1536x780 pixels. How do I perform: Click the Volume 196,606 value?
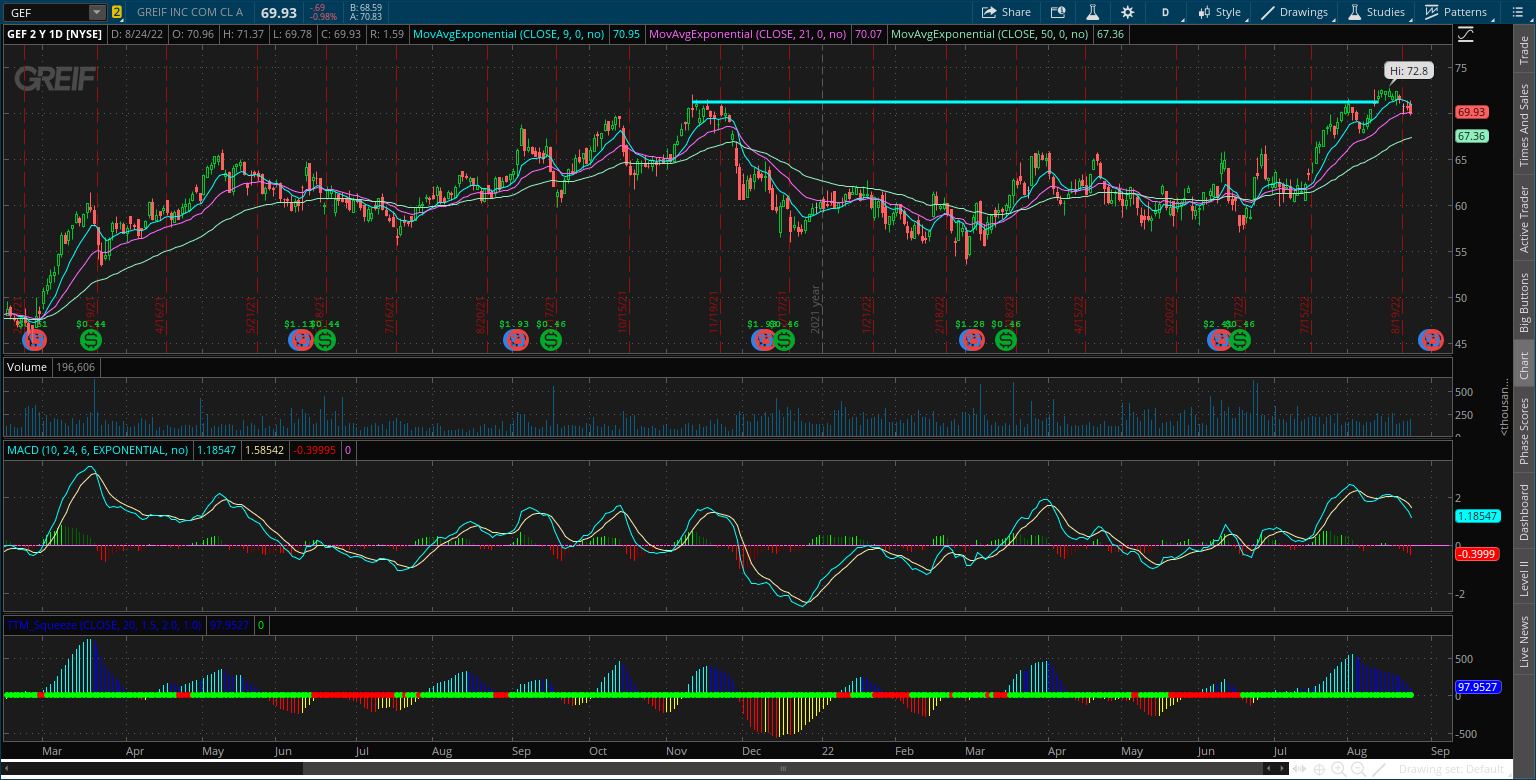click(x=75, y=367)
